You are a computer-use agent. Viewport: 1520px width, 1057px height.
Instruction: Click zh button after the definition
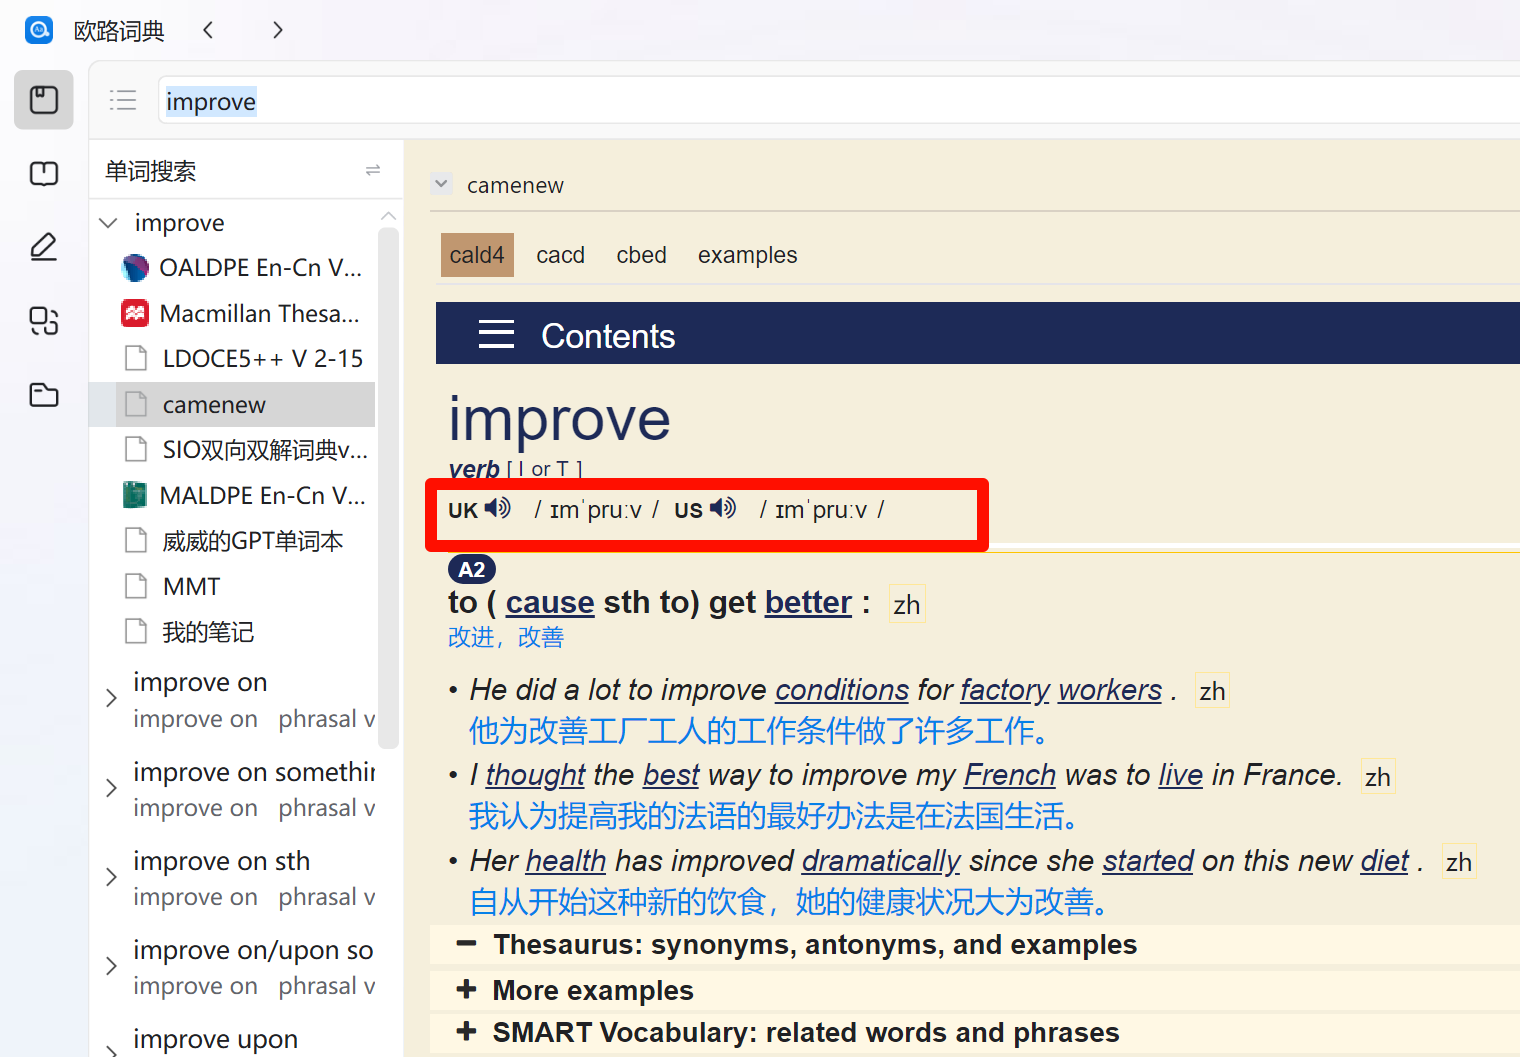[907, 605]
